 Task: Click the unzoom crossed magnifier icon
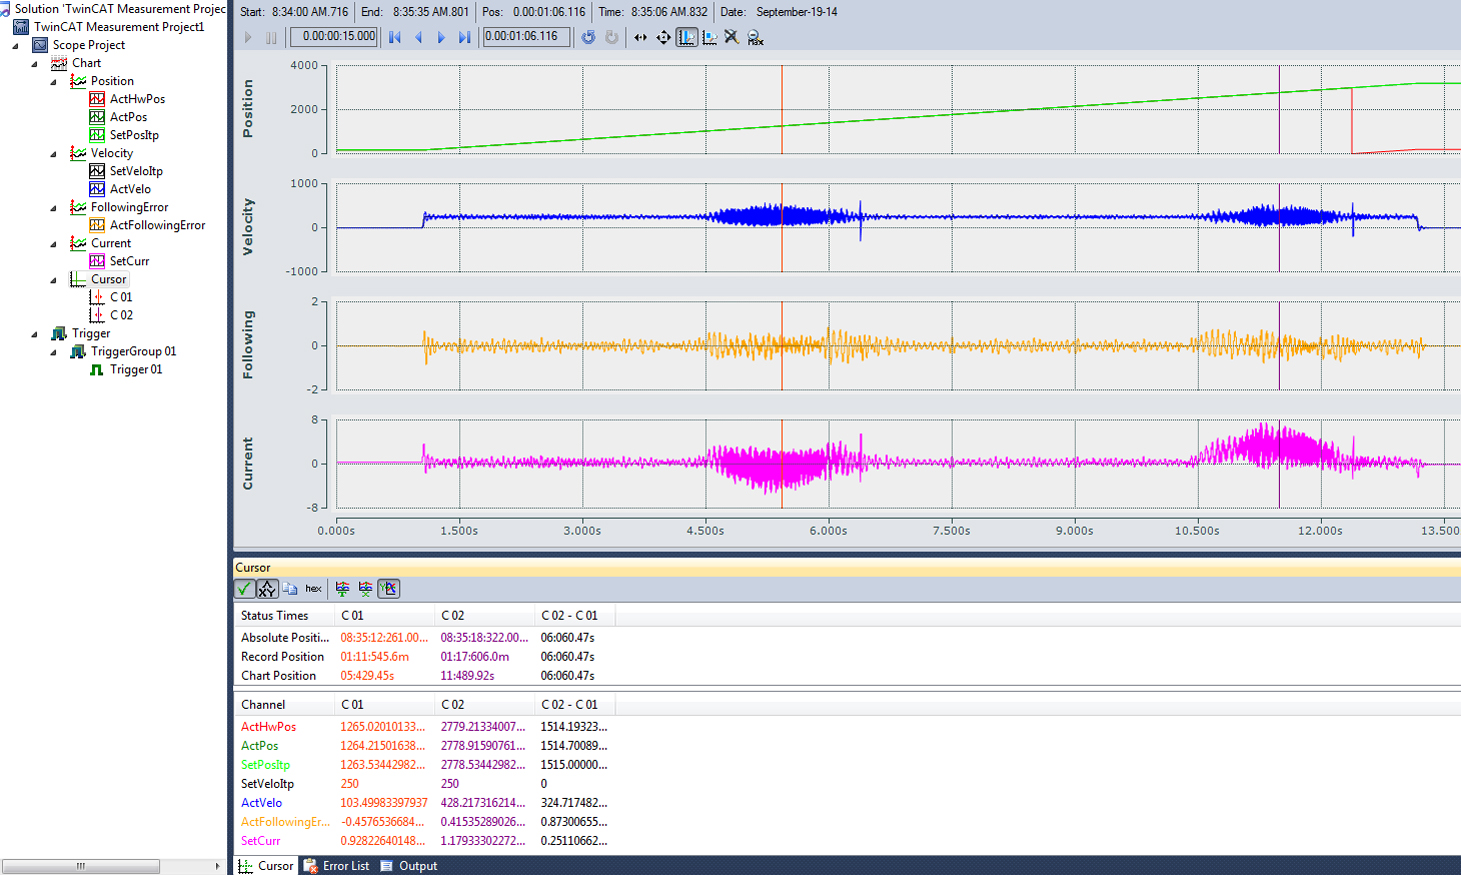pos(732,37)
